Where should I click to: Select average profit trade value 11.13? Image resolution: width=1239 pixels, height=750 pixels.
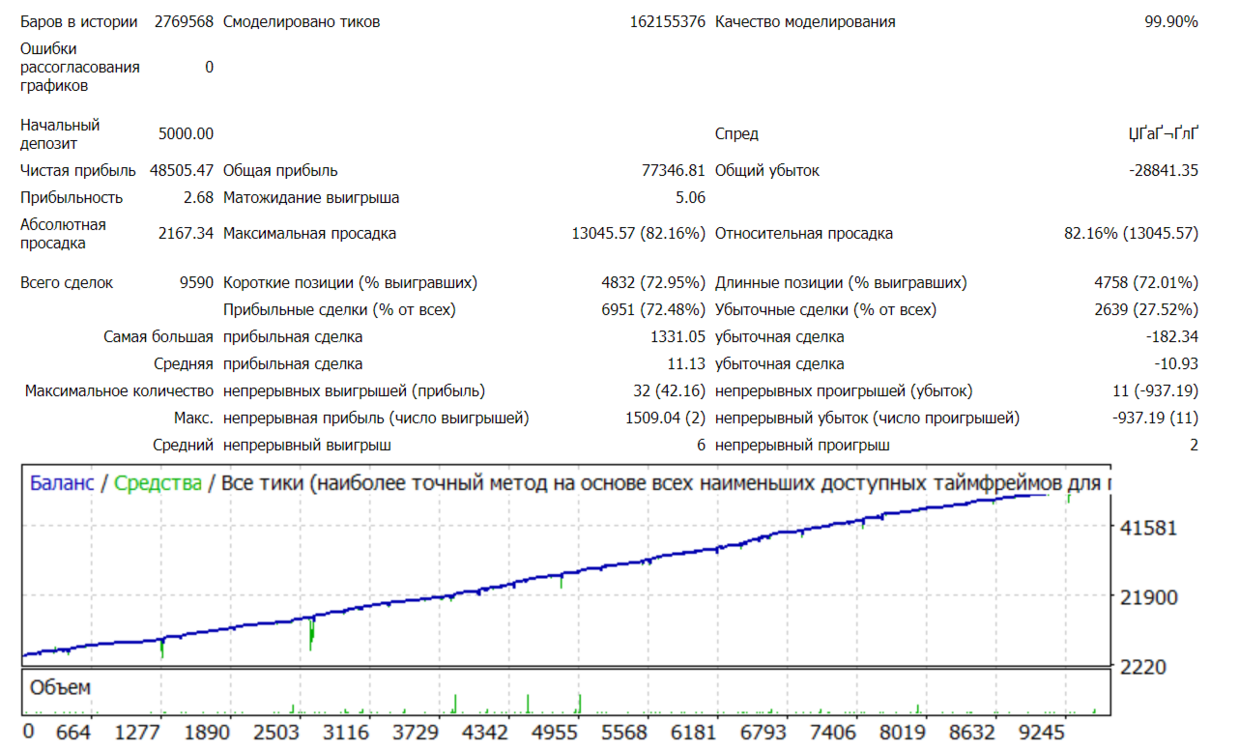pyautogui.click(x=688, y=364)
